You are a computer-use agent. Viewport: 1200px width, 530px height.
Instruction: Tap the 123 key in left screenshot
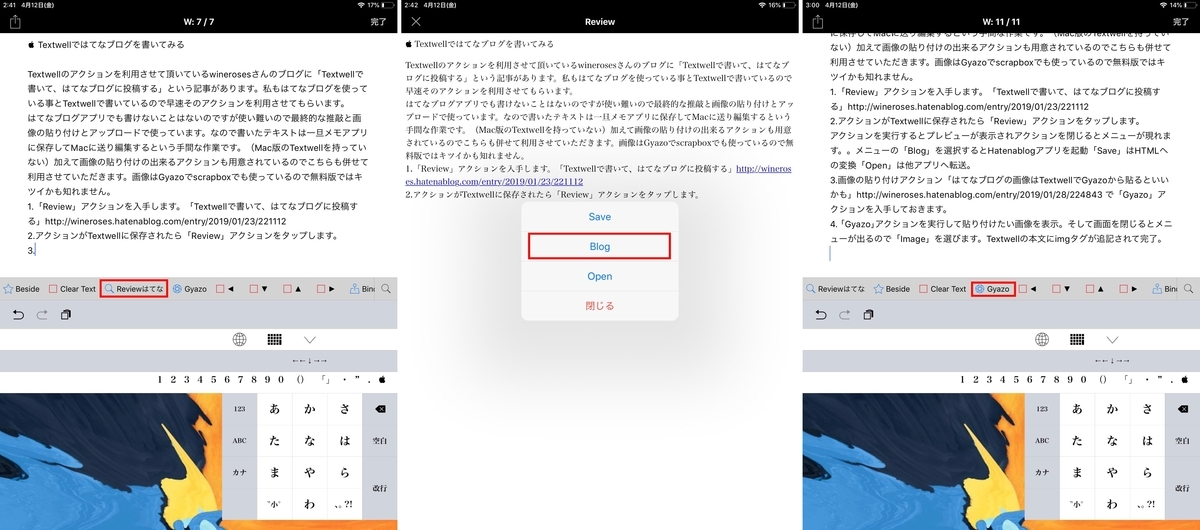[x=239, y=409]
